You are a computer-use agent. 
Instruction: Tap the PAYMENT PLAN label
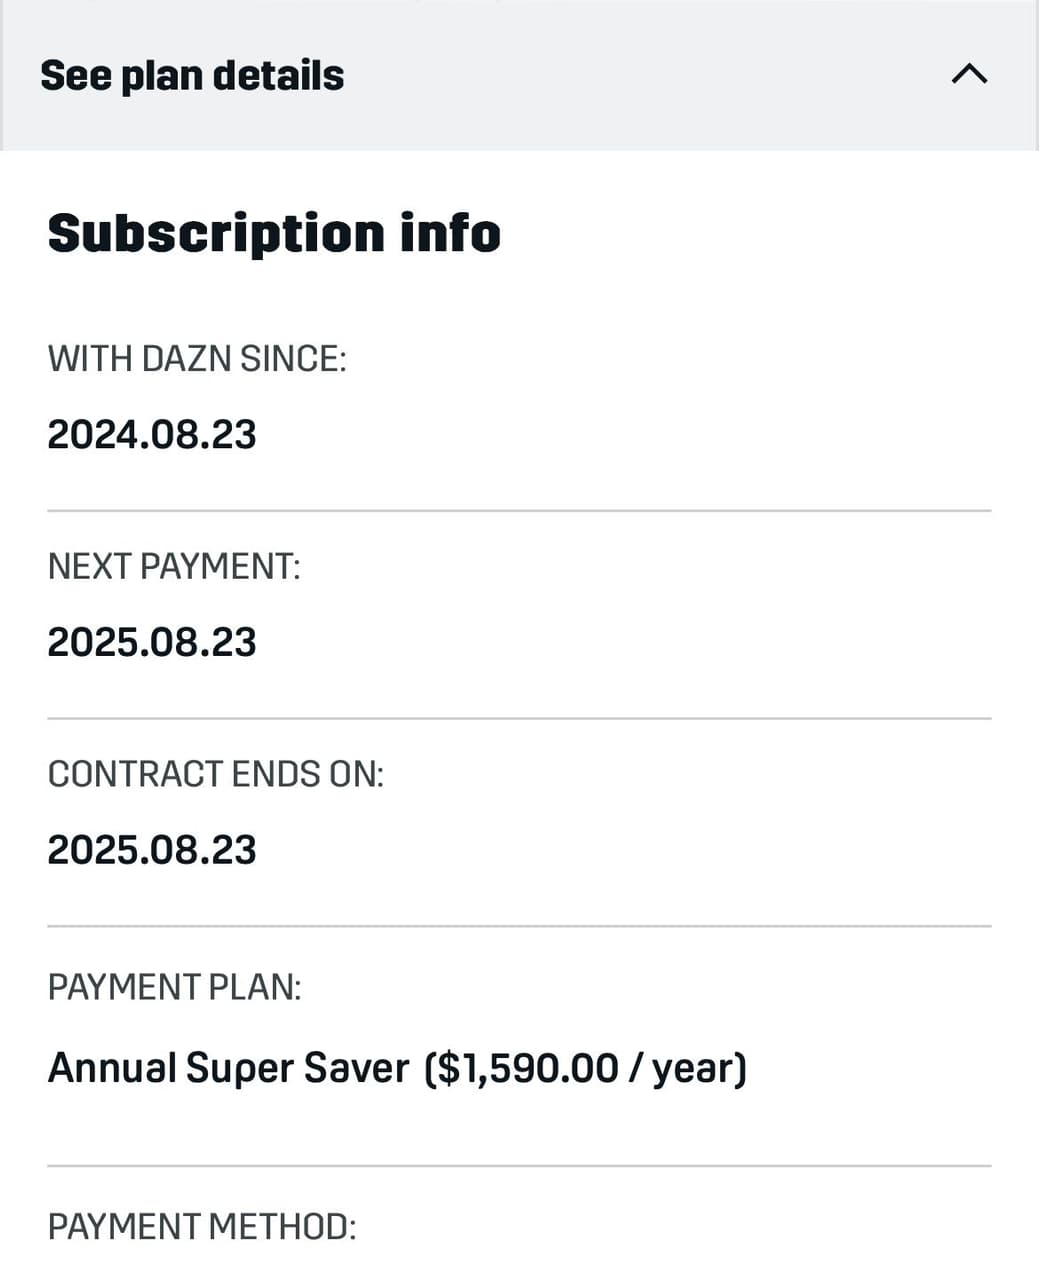coord(174,987)
